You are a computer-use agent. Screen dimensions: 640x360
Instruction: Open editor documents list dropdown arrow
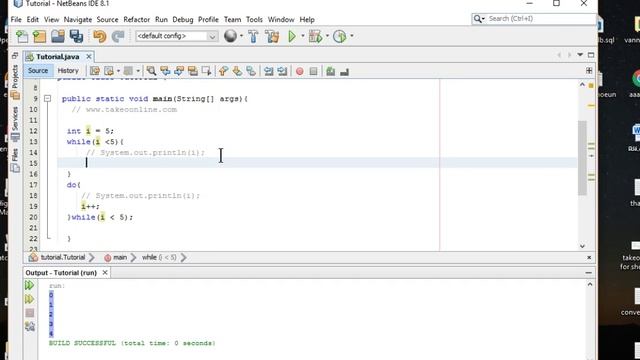[x=580, y=55]
